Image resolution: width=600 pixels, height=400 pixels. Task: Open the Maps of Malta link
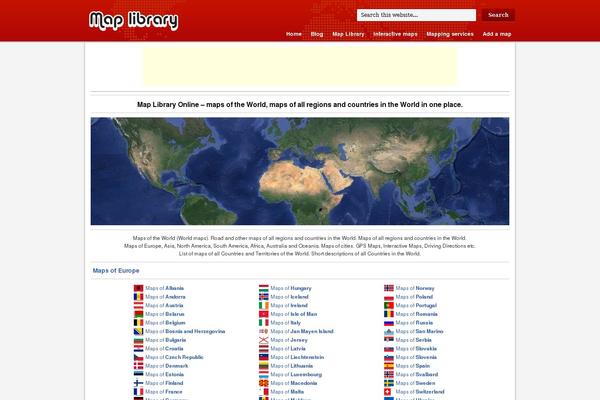click(287, 392)
